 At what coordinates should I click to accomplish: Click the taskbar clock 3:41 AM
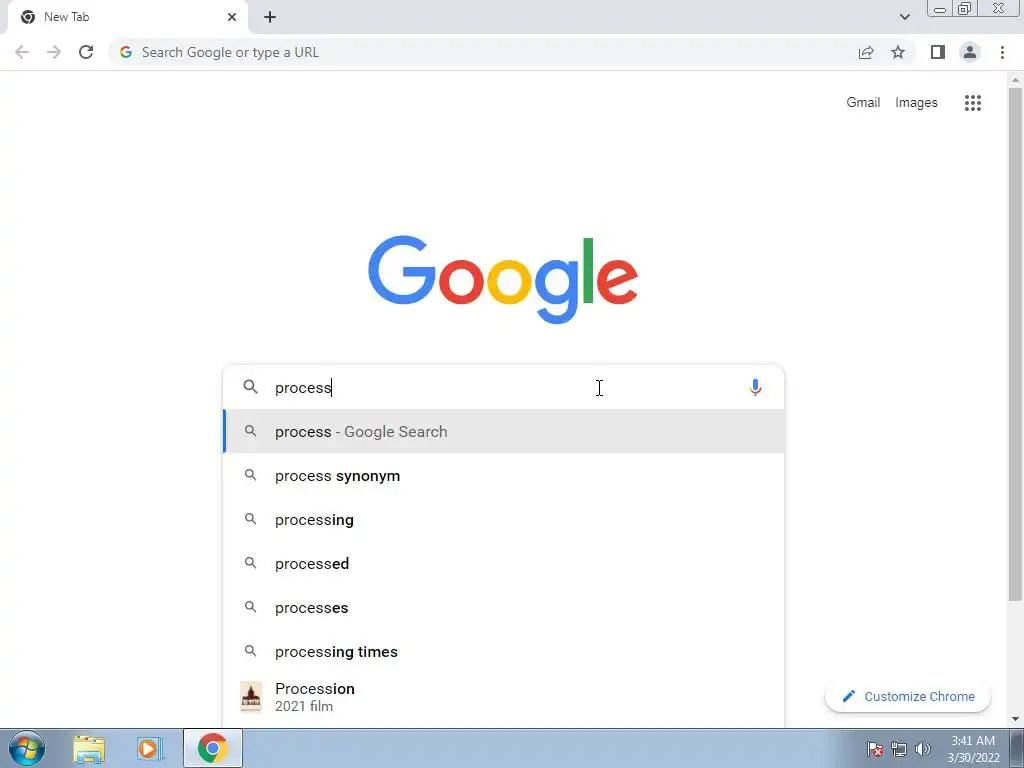(973, 749)
